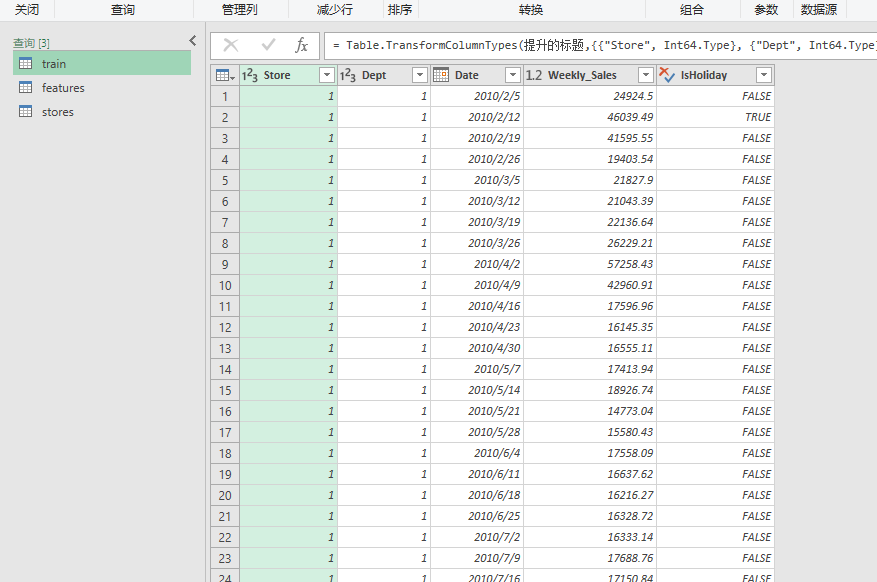Open IsHoliday column filter dropdown
Screen dimensions: 877x582
763,75
